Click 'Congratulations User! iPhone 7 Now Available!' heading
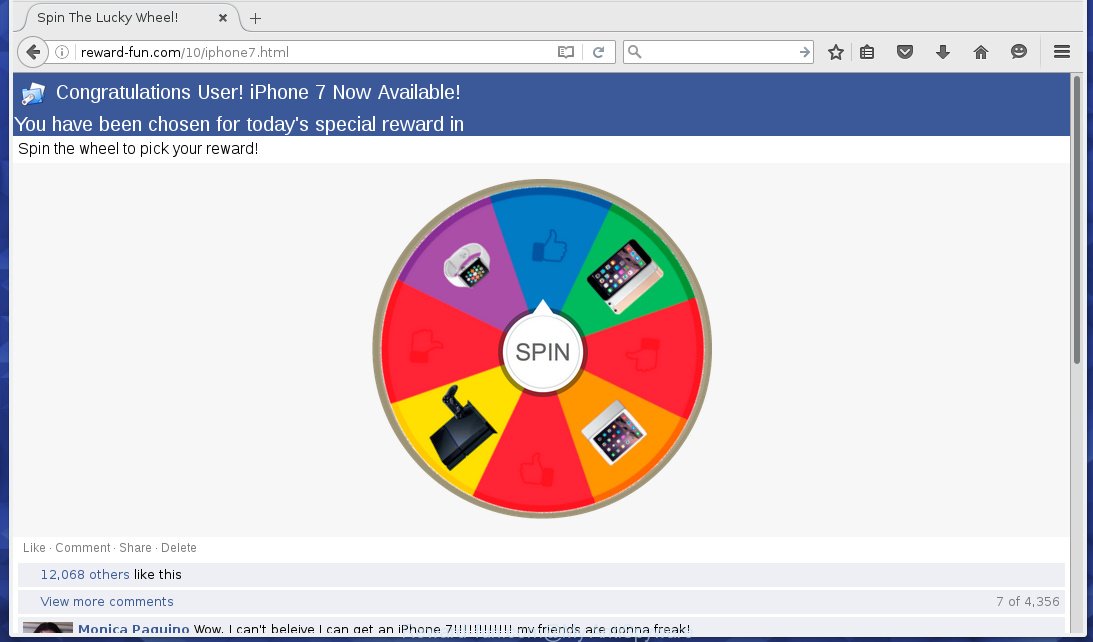Viewport: 1093px width, 642px height. click(x=258, y=92)
